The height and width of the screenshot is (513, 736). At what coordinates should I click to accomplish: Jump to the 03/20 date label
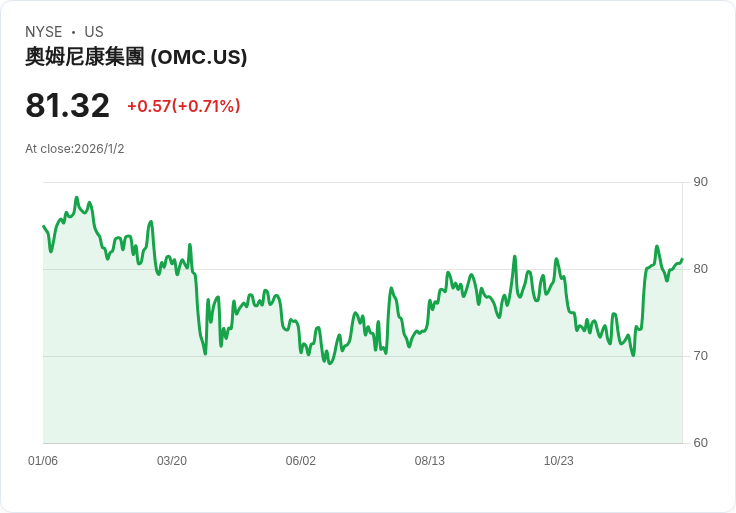[x=172, y=461]
